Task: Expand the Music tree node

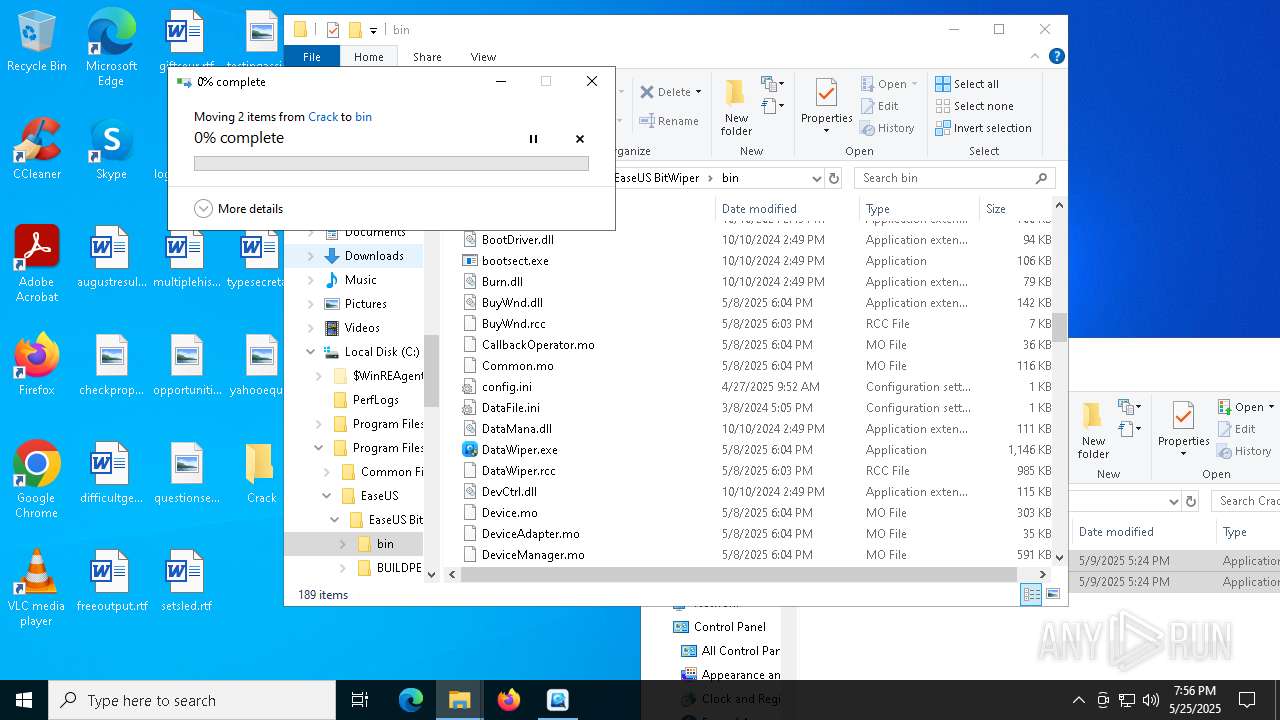Action: [x=310, y=280]
